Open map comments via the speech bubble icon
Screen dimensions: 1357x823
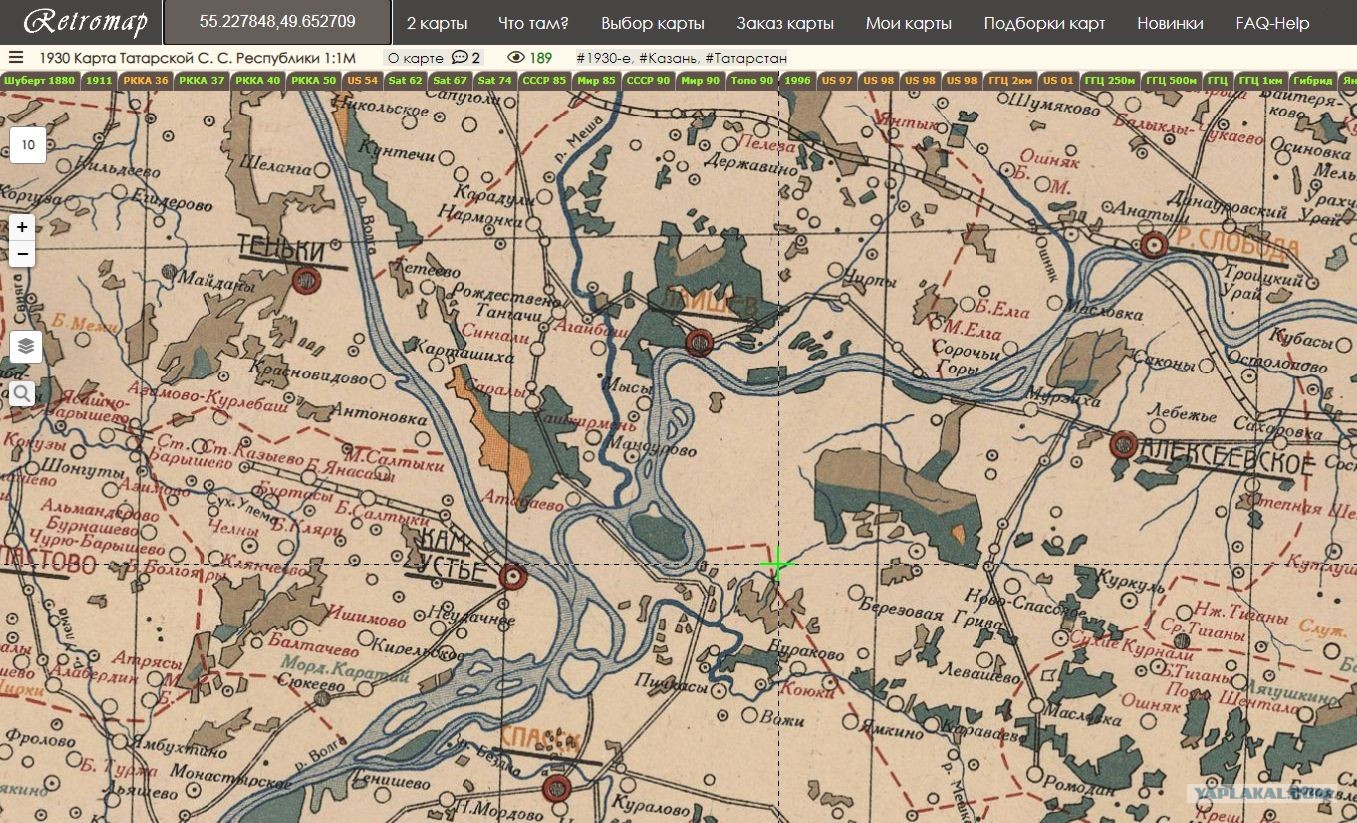[461, 58]
